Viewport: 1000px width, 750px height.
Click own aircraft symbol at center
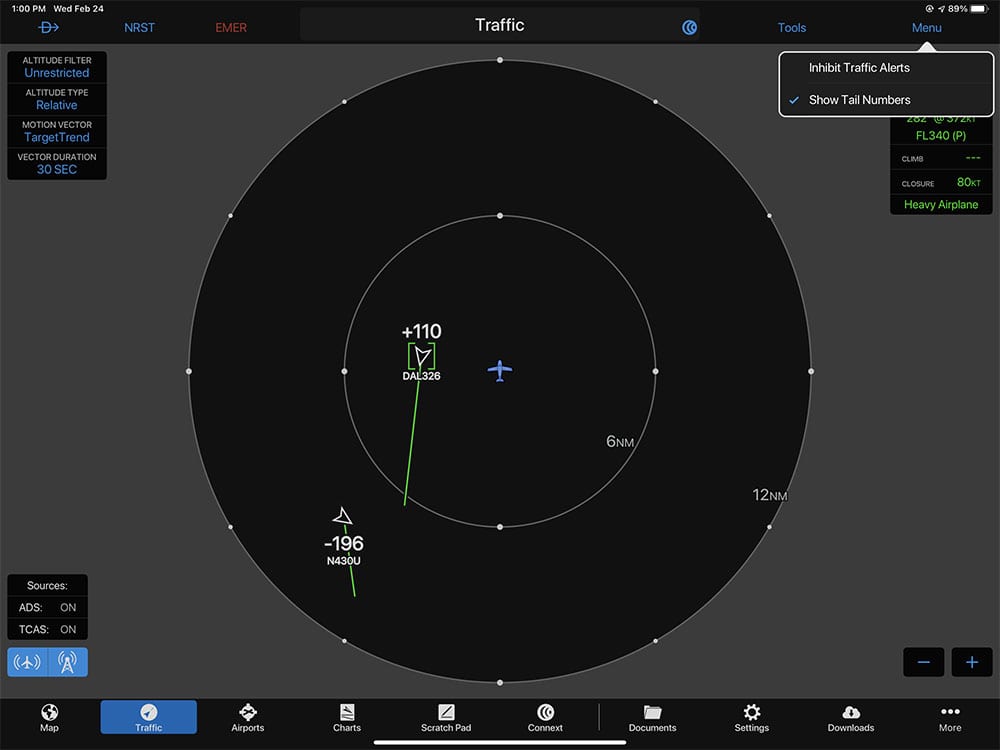(500, 371)
